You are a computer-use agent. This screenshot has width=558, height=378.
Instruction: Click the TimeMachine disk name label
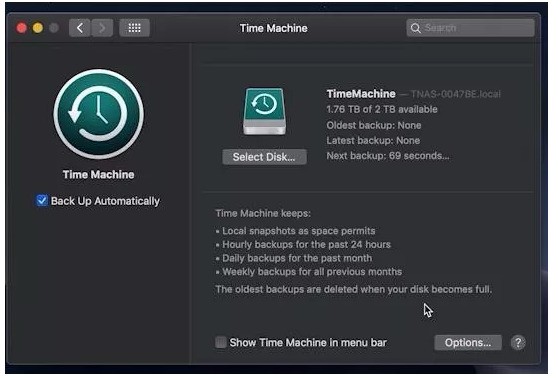361,94
